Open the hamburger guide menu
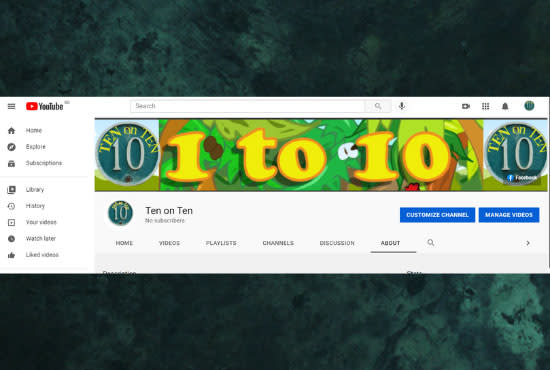The image size is (550, 370). [x=11, y=106]
